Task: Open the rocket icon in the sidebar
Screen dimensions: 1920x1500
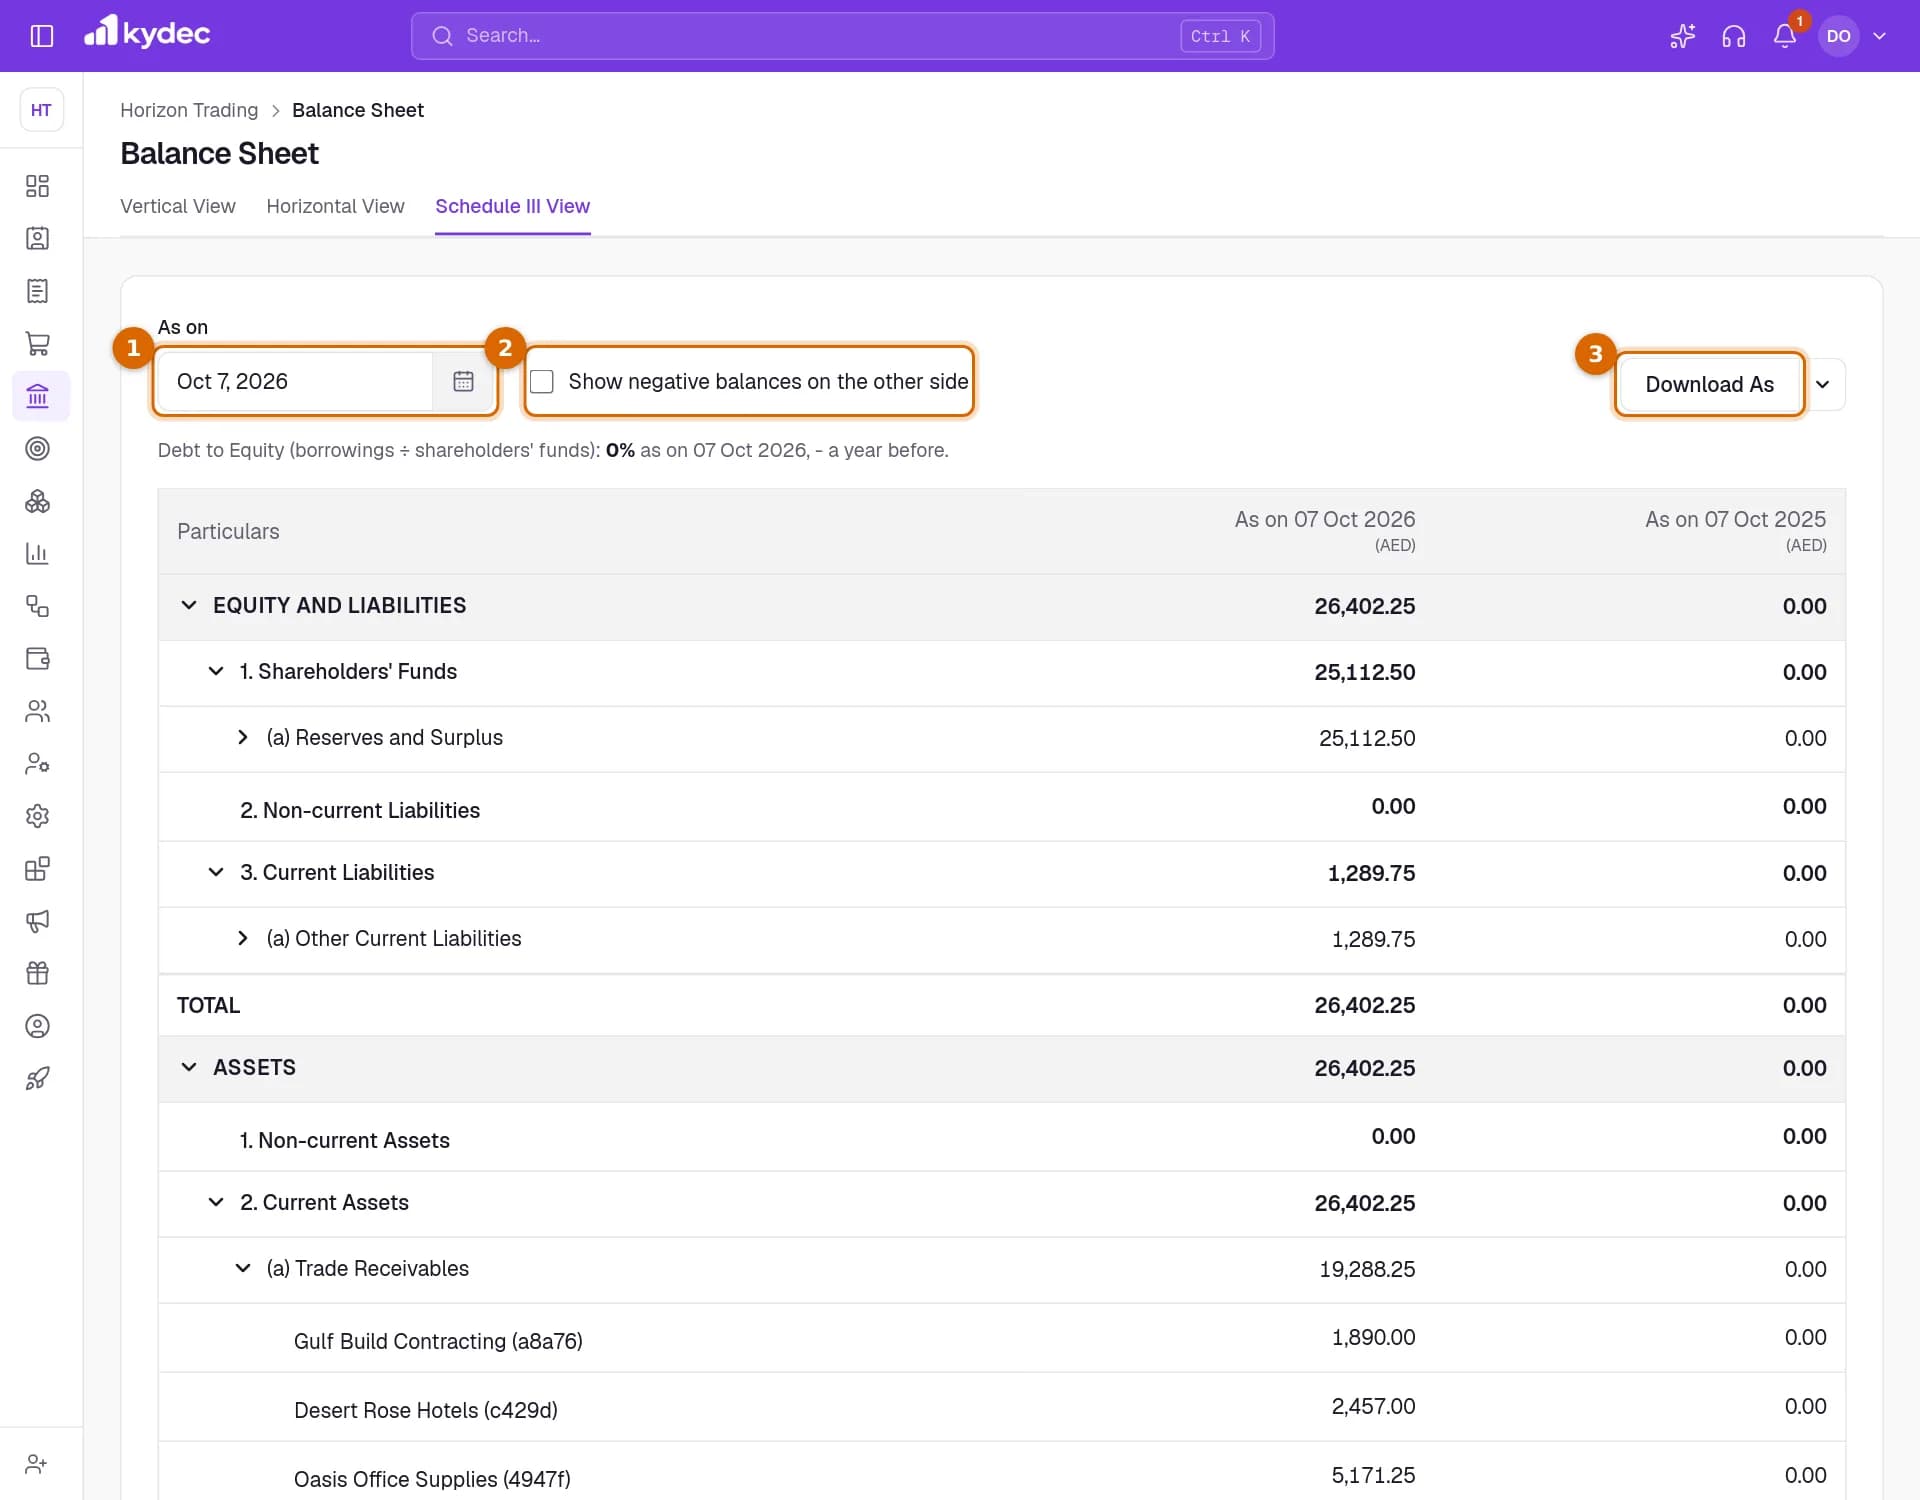Action: pos(37,1078)
